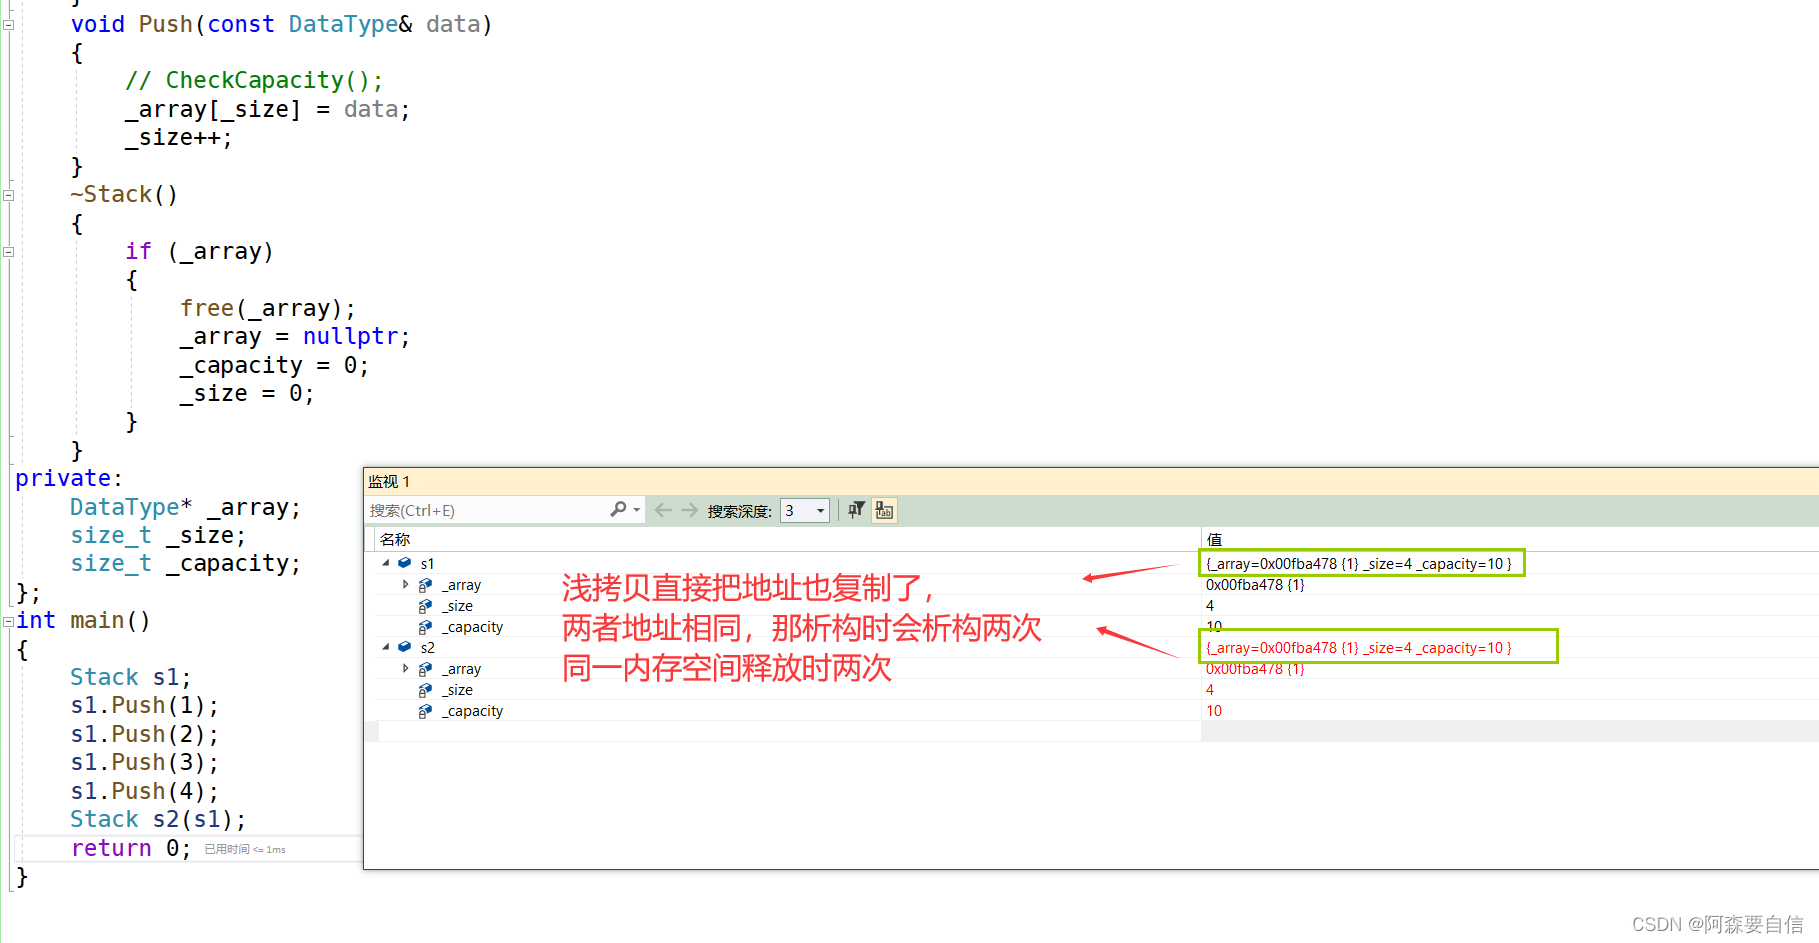This screenshot has width=1819, height=943.
Task: Click the private field icon of s1 _size
Action: pos(425,606)
